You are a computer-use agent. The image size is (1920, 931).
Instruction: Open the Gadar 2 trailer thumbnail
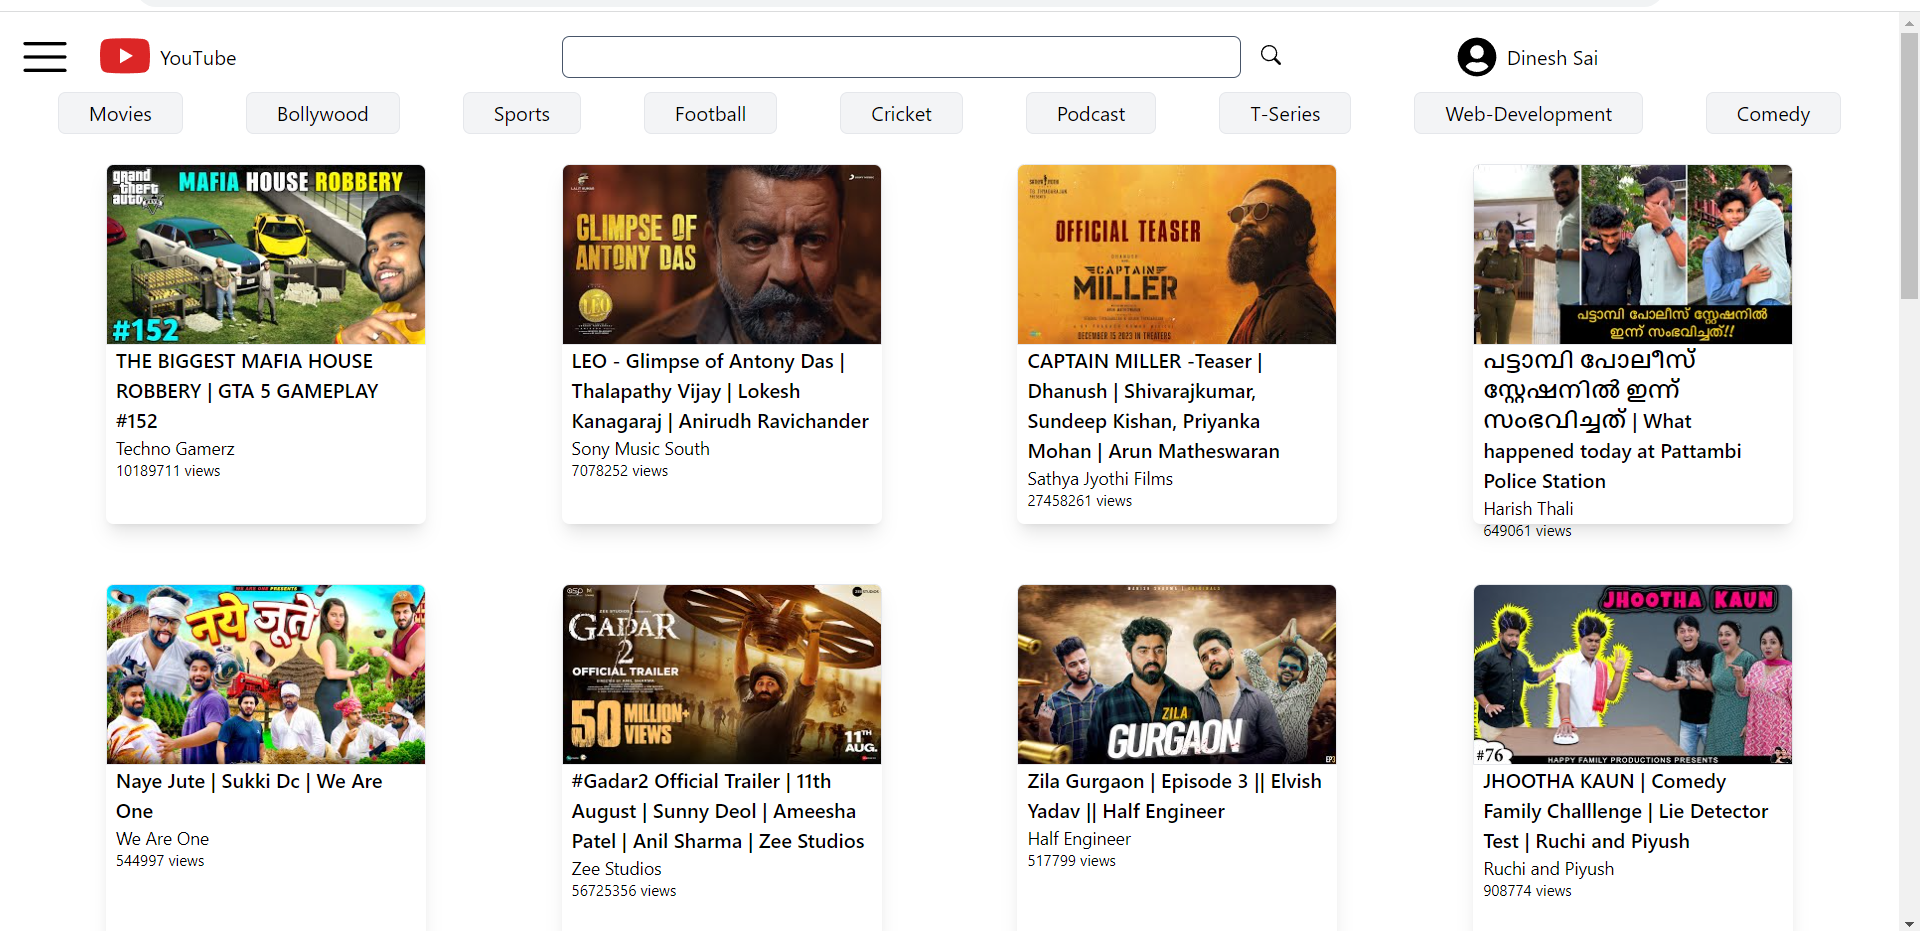point(722,674)
